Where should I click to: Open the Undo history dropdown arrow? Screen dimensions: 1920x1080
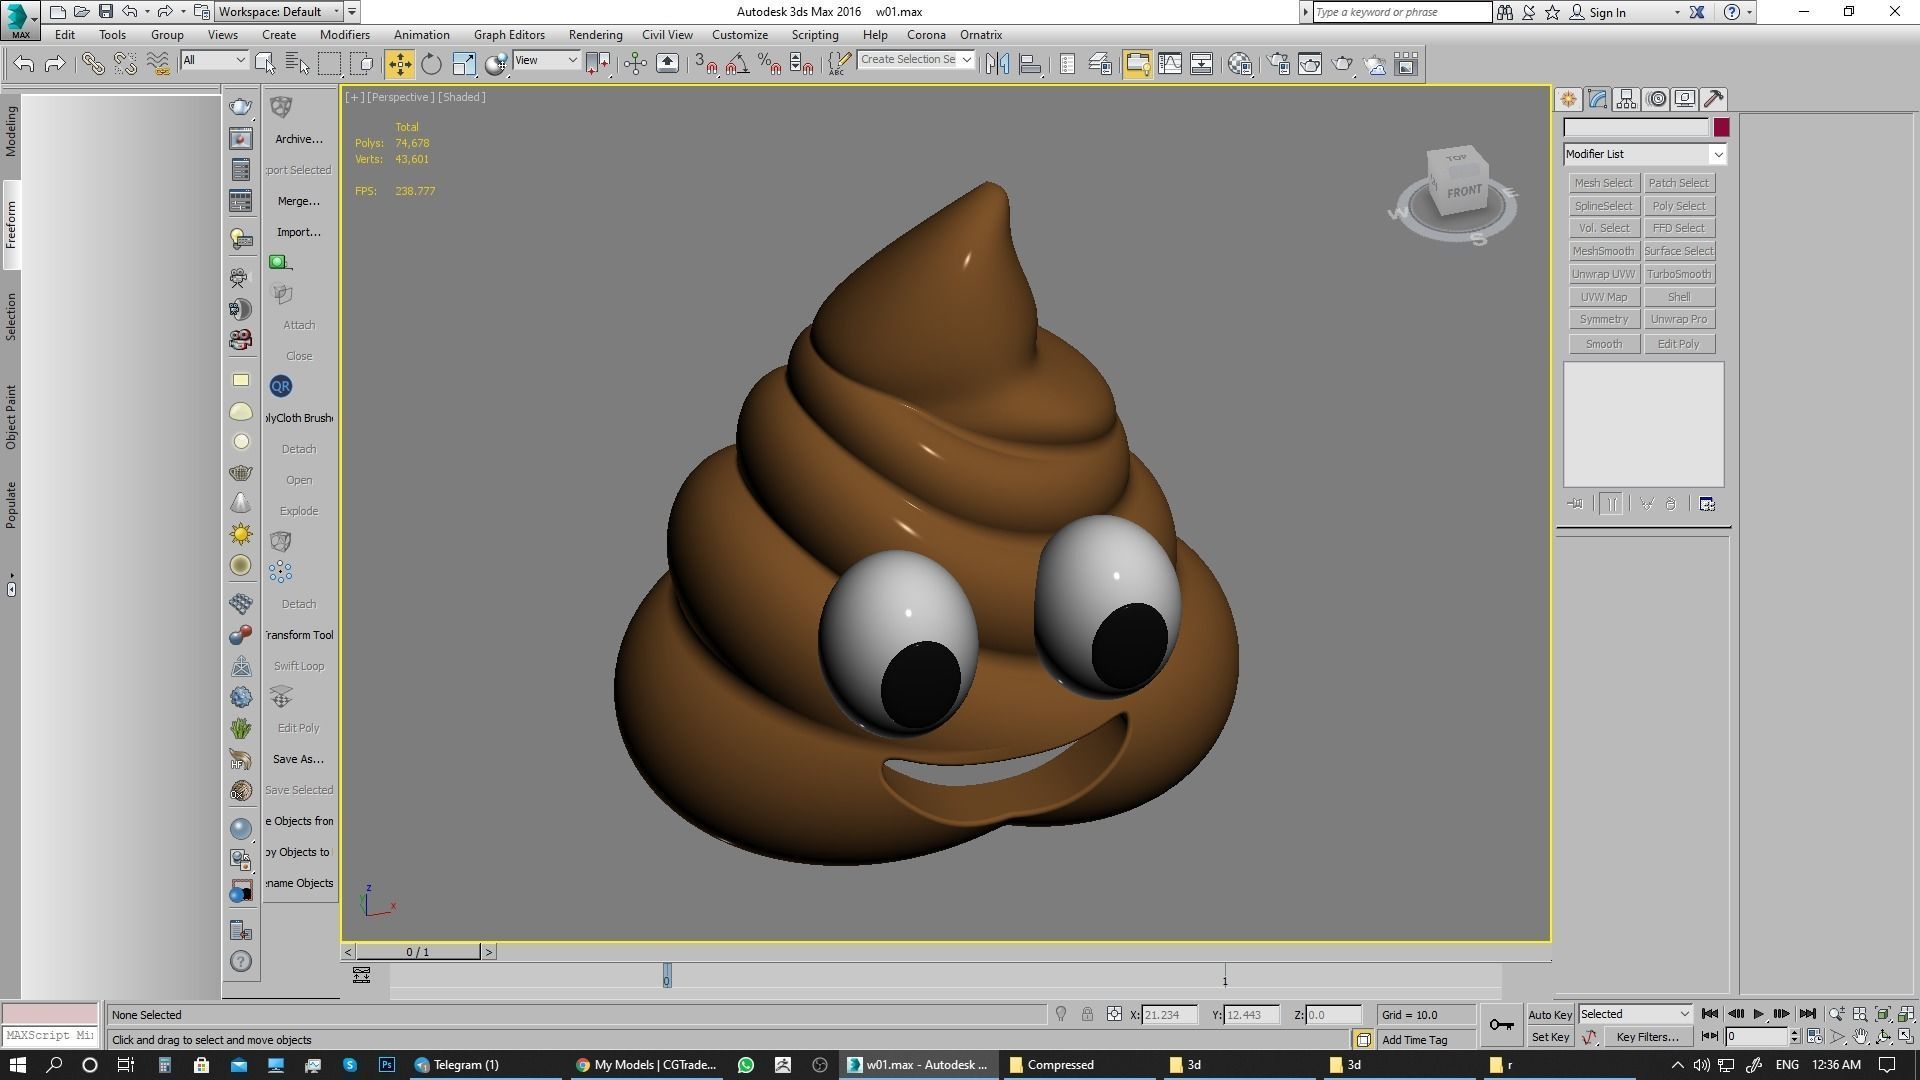(x=147, y=12)
